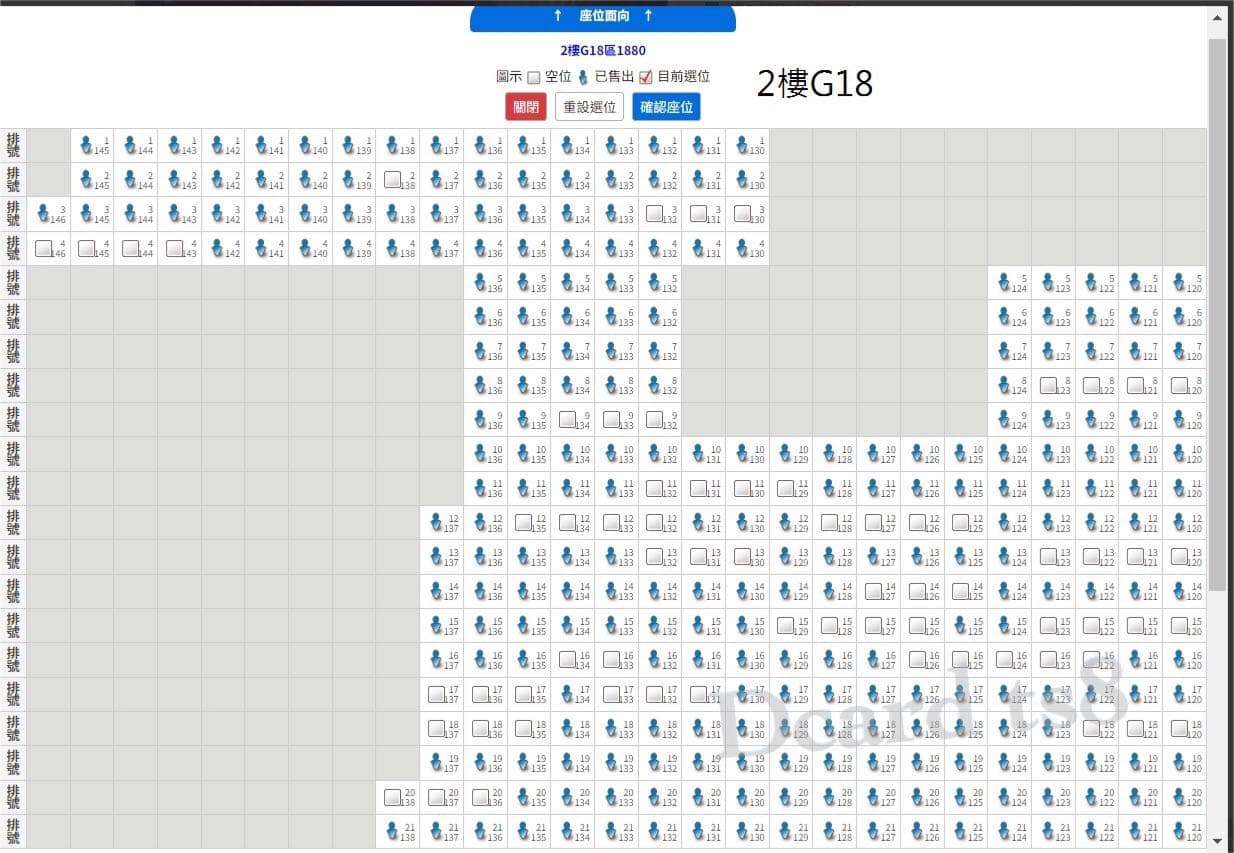Close the seat map with 關閉
The height and width of the screenshot is (853, 1234).
[526, 107]
